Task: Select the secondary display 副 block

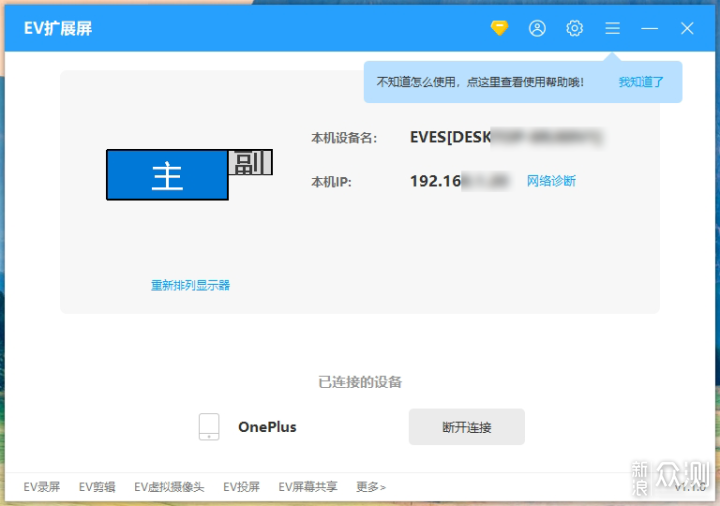Action: (251, 163)
